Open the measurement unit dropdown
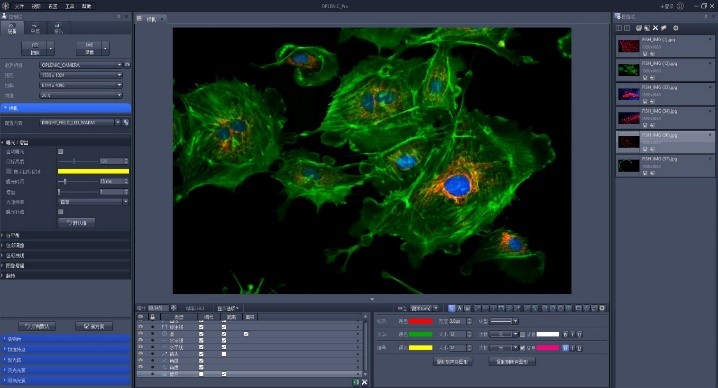This screenshot has width=718, height=388. coord(424,308)
